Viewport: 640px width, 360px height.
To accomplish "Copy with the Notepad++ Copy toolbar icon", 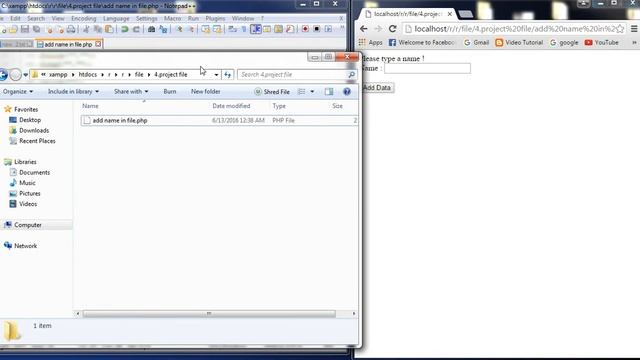I will coord(98,29).
